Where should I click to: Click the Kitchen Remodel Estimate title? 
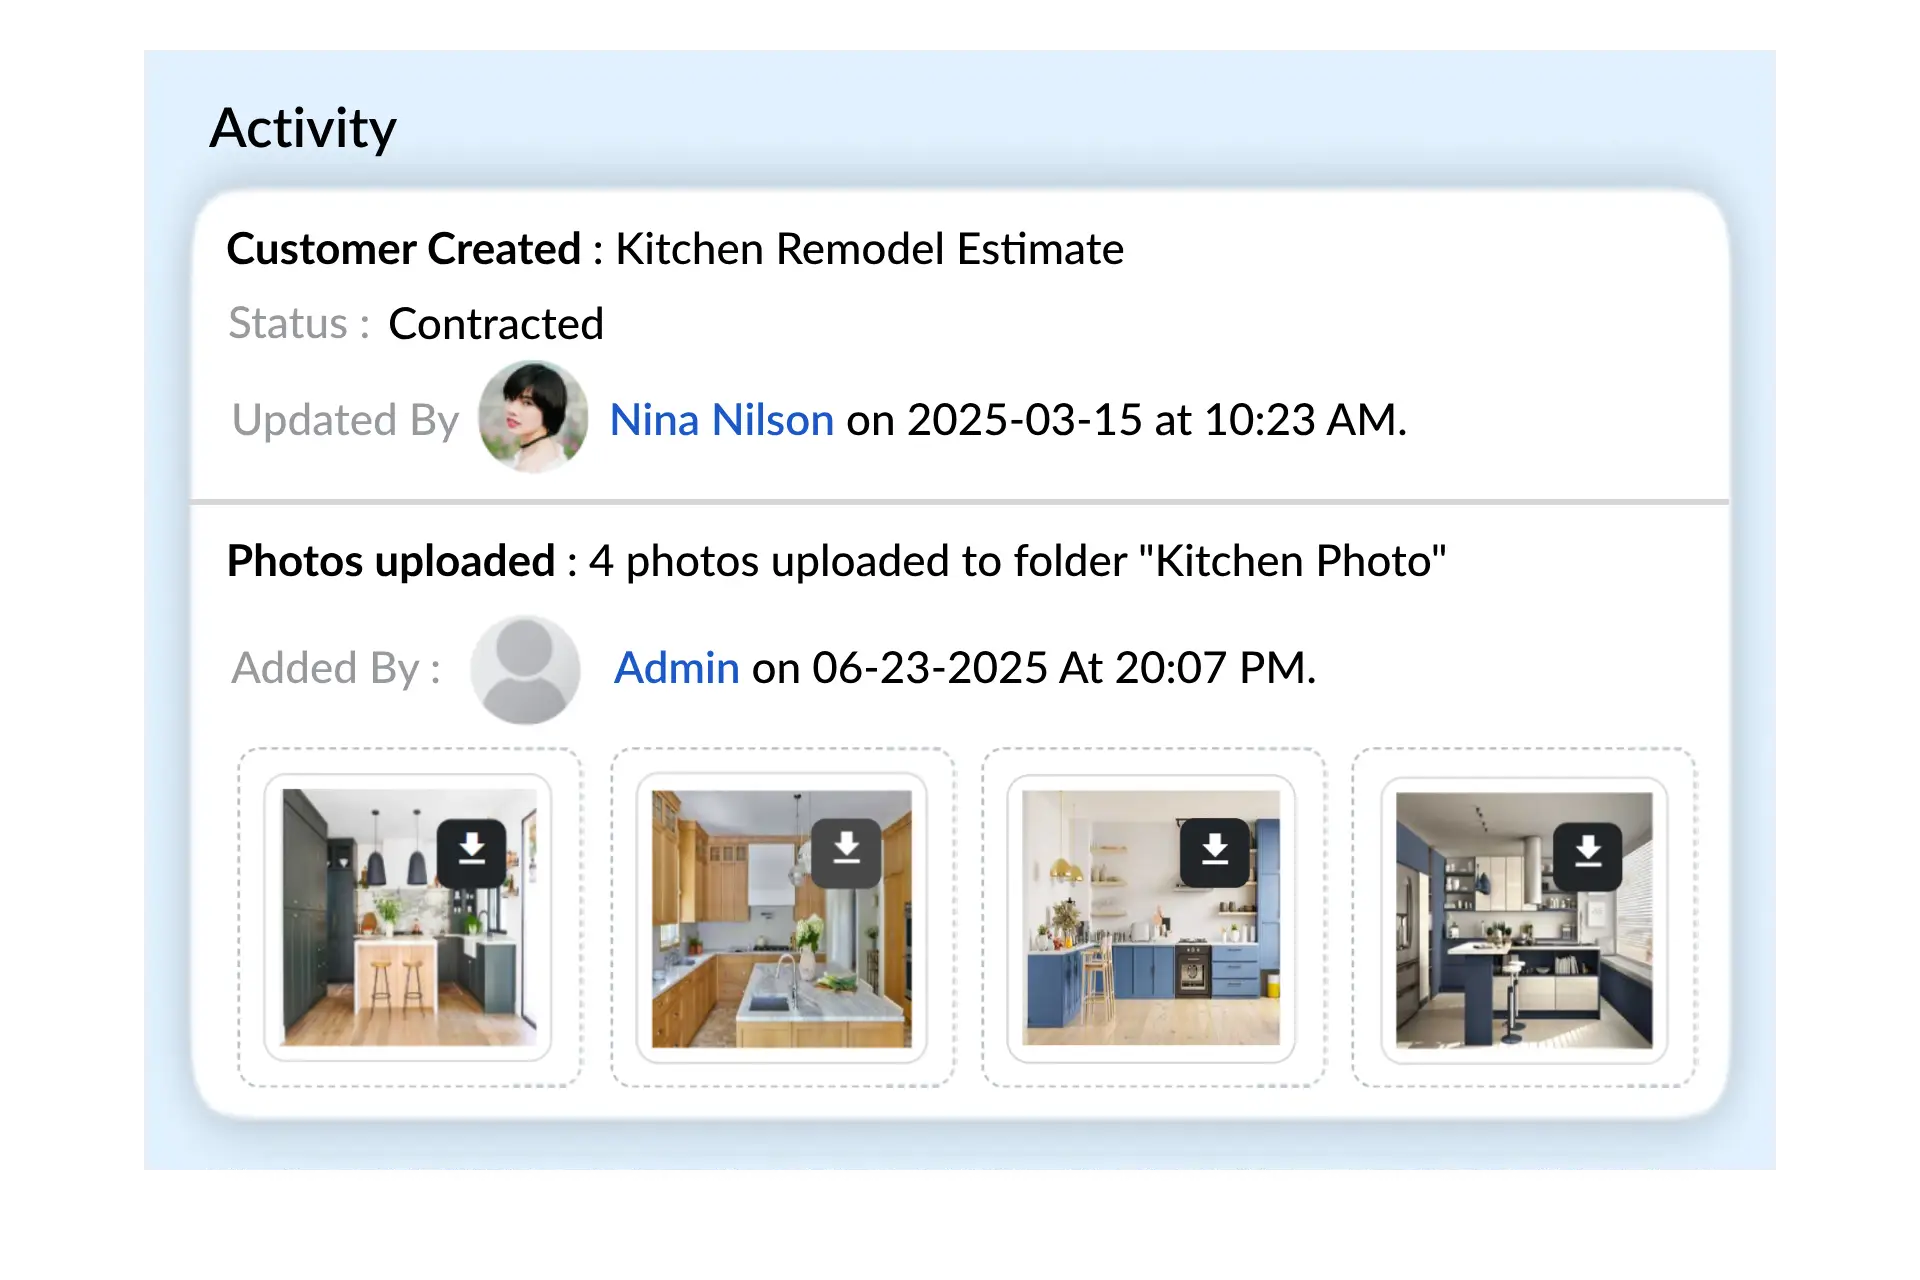pyautogui.click(x=869, y=249)
